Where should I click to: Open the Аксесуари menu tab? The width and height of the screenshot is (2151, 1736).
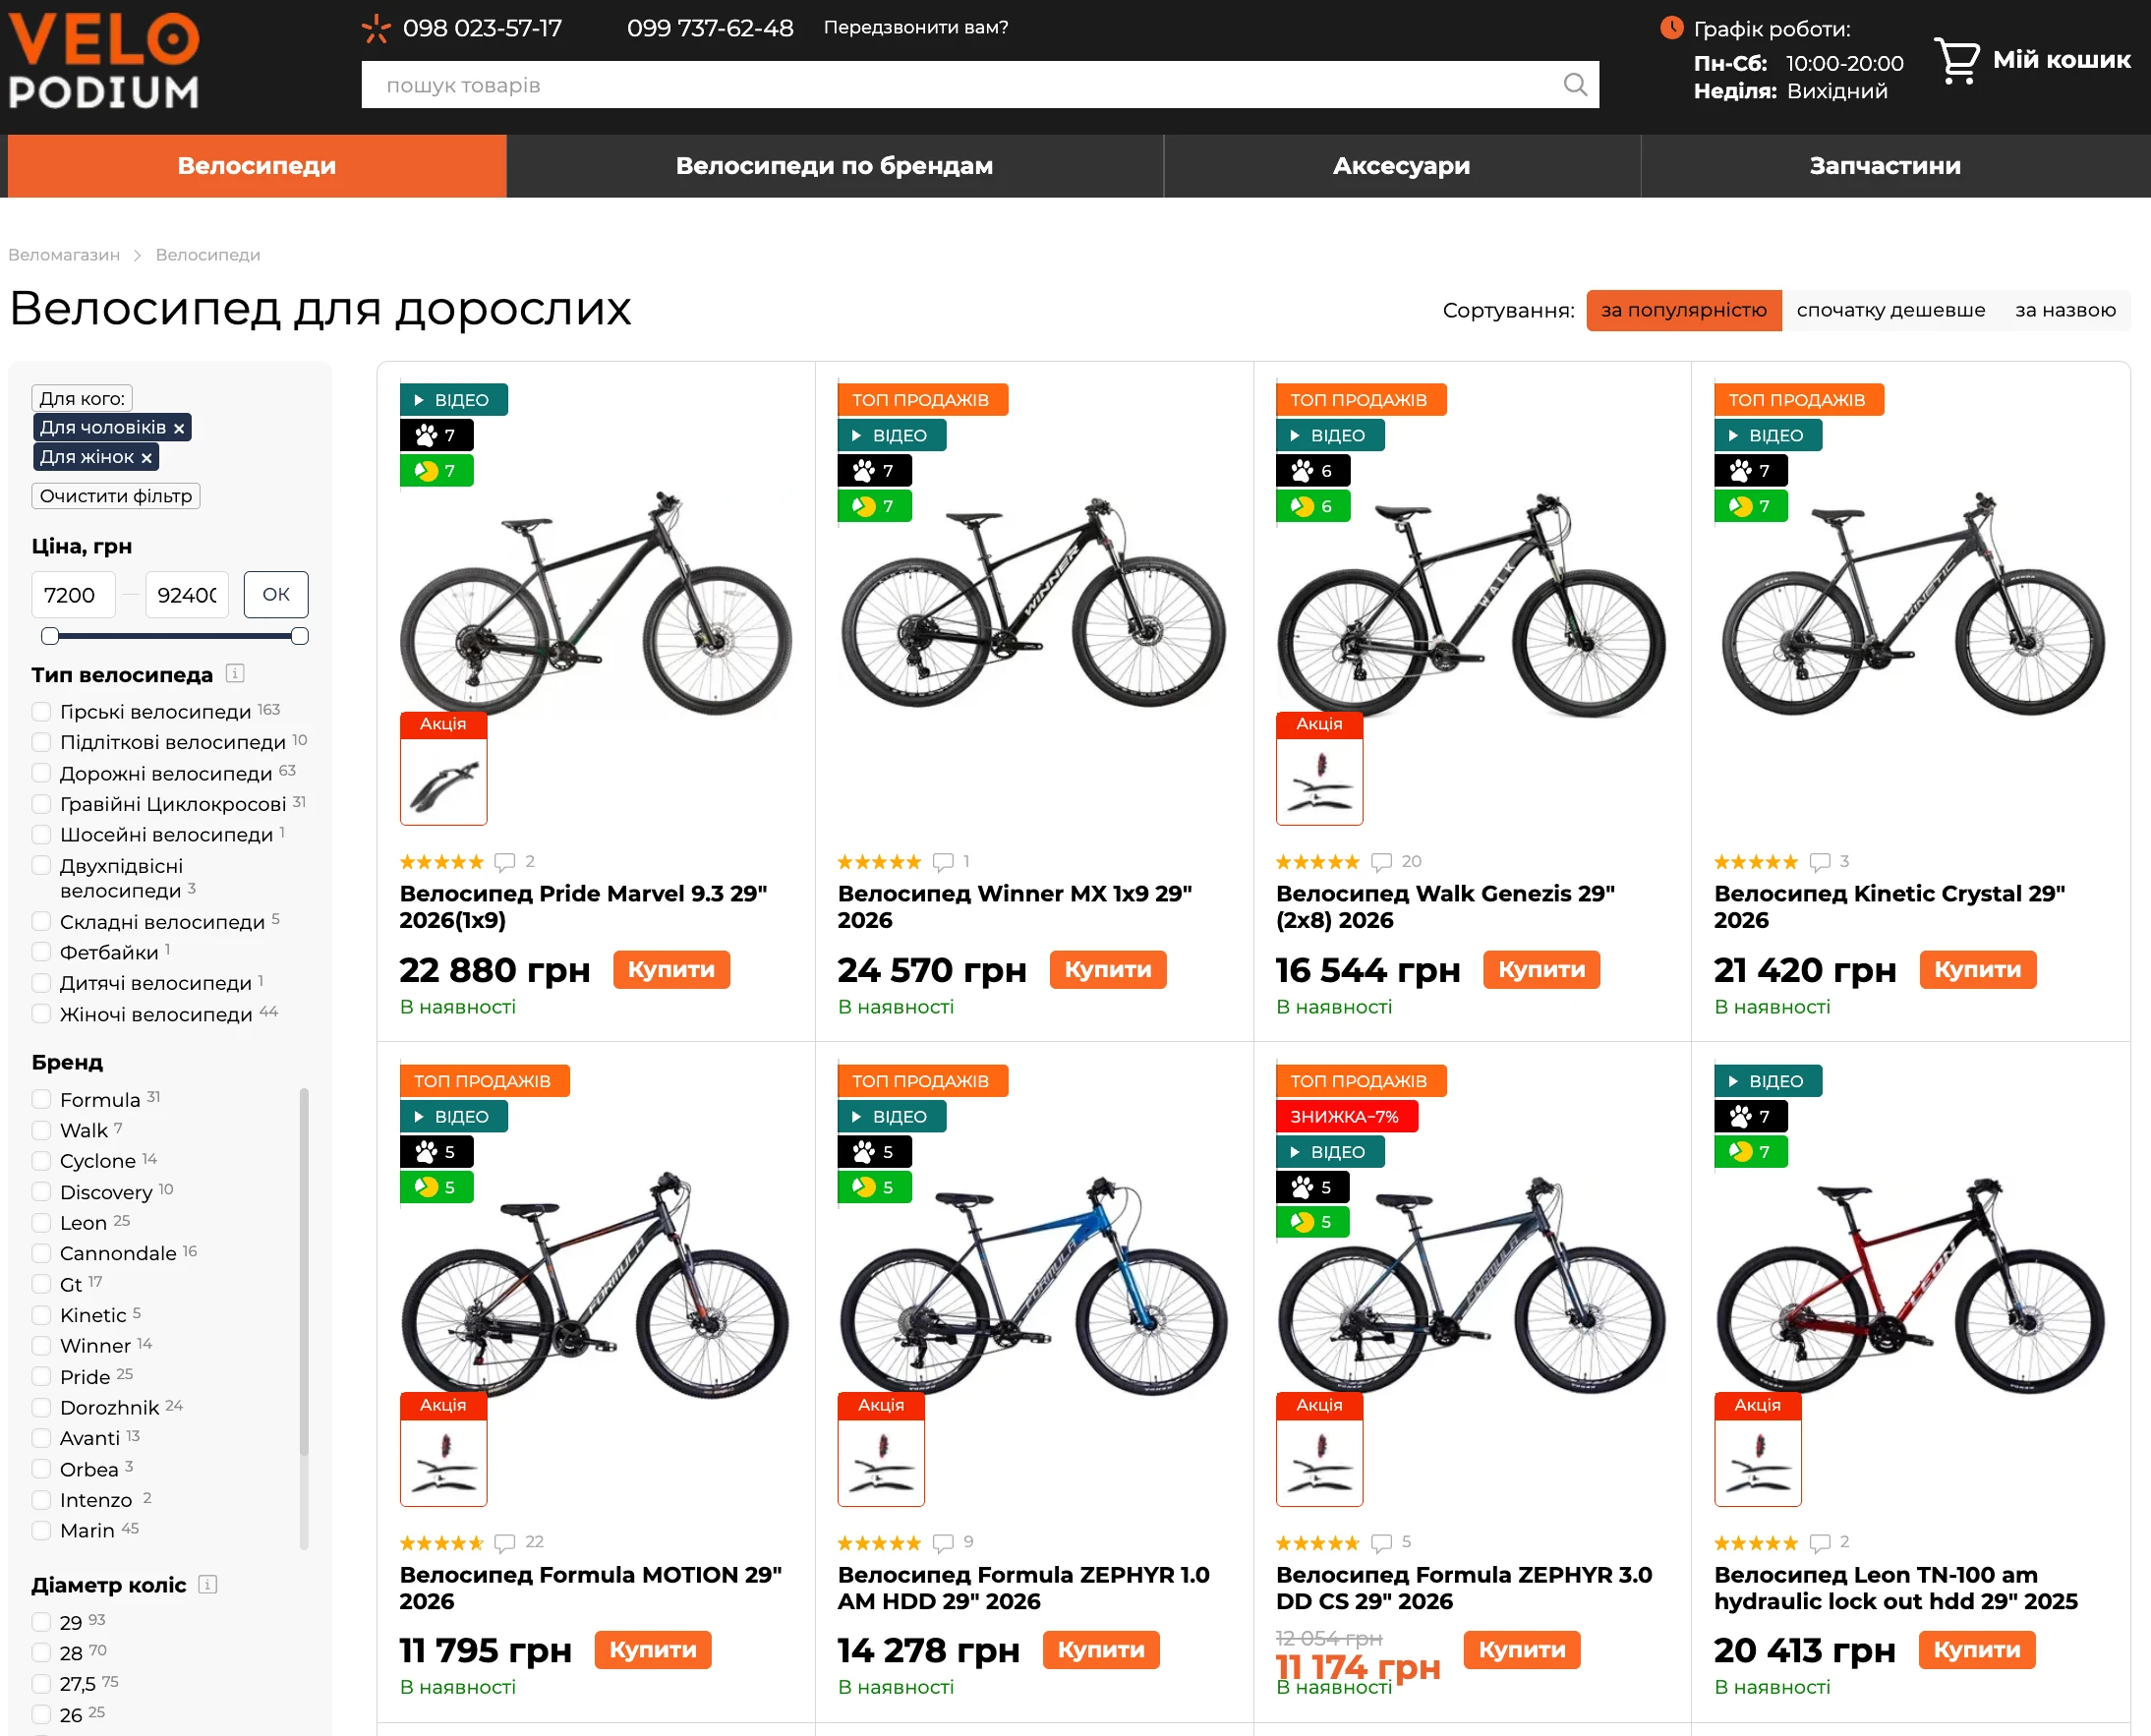[1401, 166]
